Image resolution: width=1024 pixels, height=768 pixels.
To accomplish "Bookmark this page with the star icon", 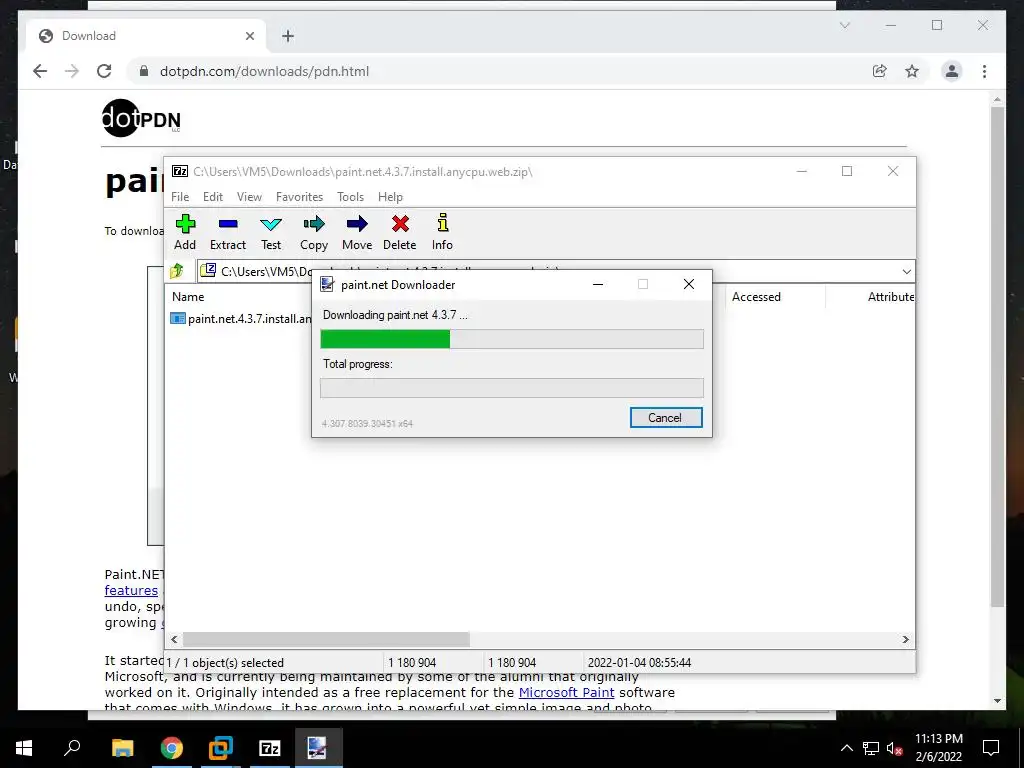I will [x=912, y=71].
